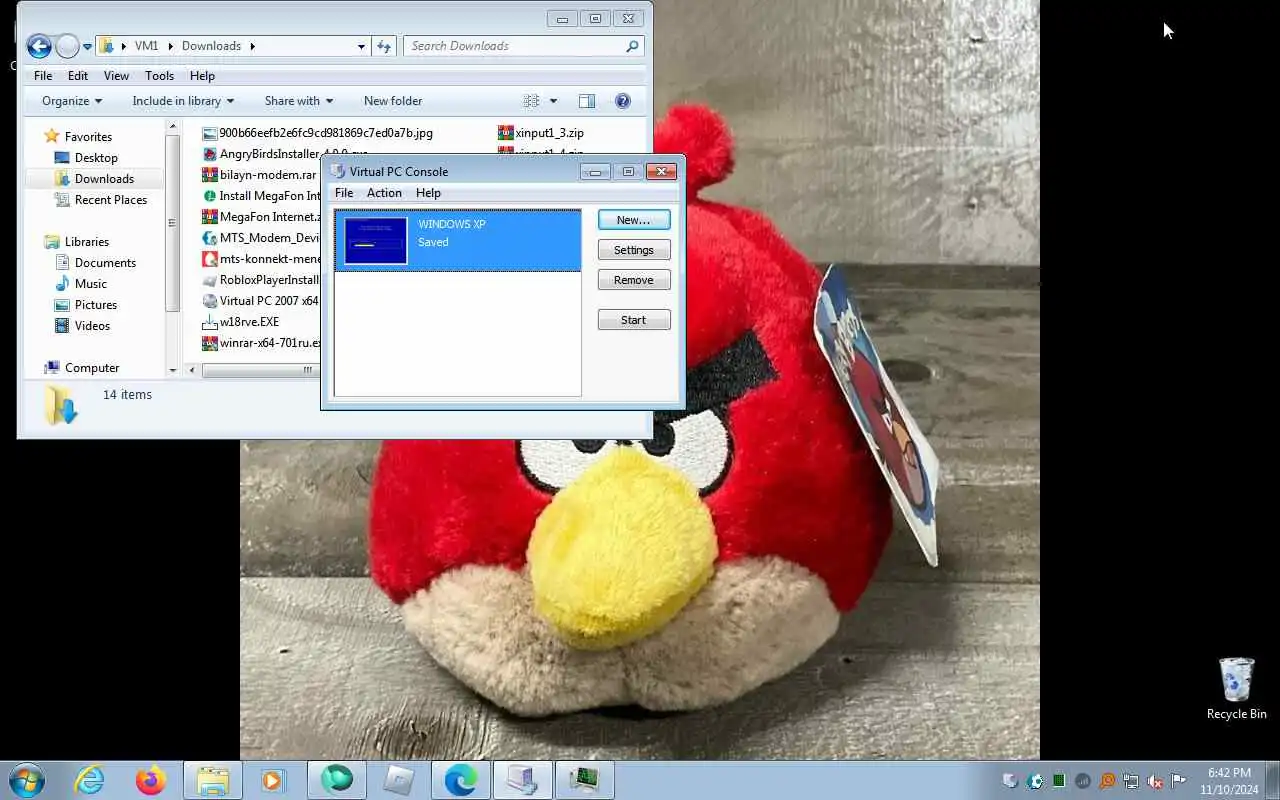Select the mts-konnekt-mene file
1280x800 pixels.
(x=260, y=259)
